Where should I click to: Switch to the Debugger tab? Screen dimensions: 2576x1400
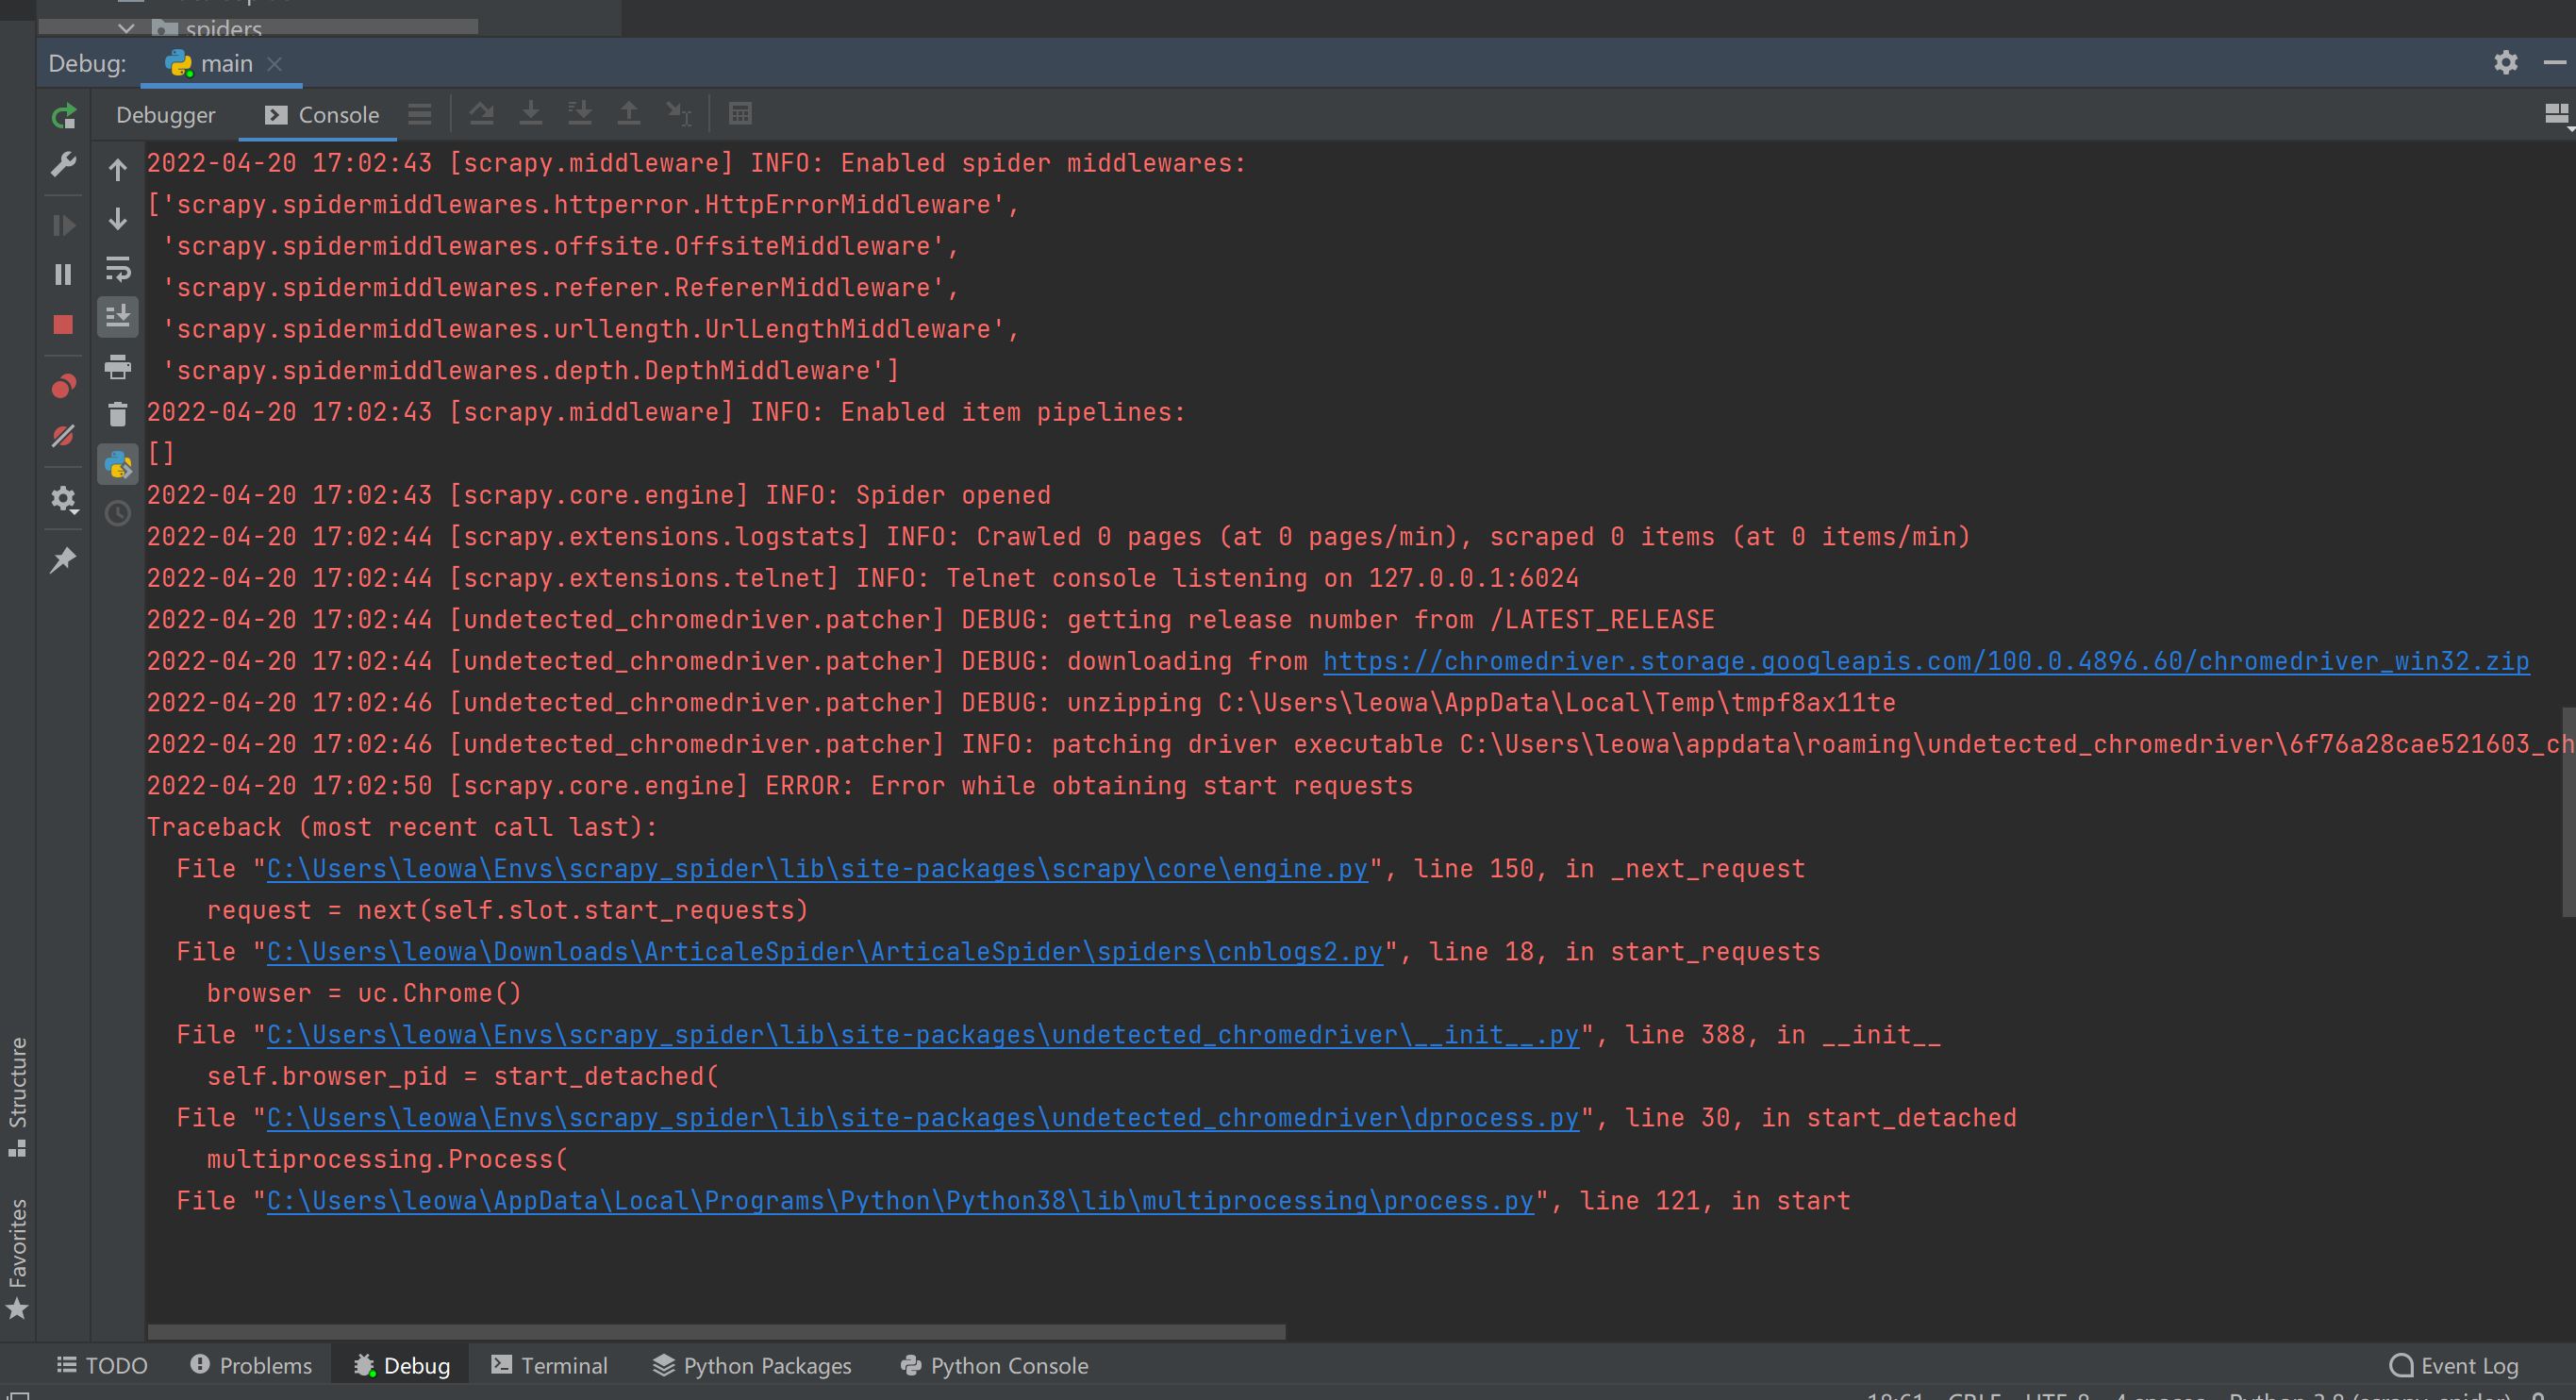165,115
